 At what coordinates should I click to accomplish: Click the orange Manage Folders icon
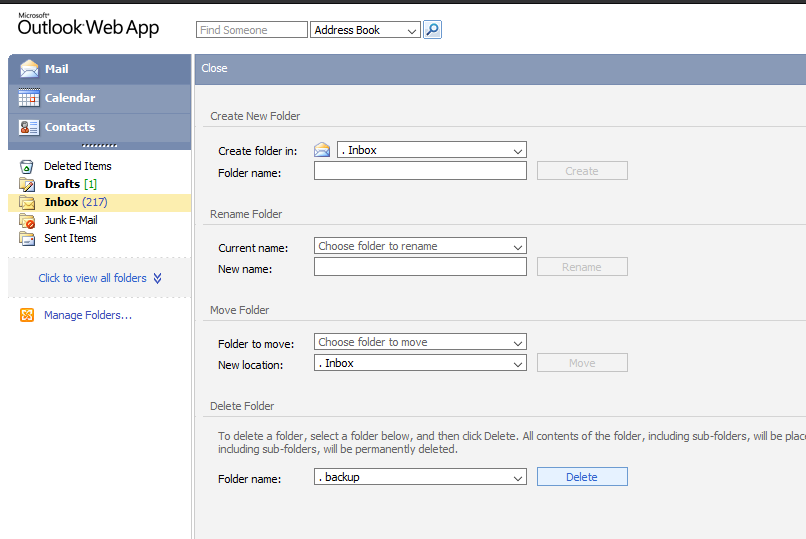pos(27,315)
